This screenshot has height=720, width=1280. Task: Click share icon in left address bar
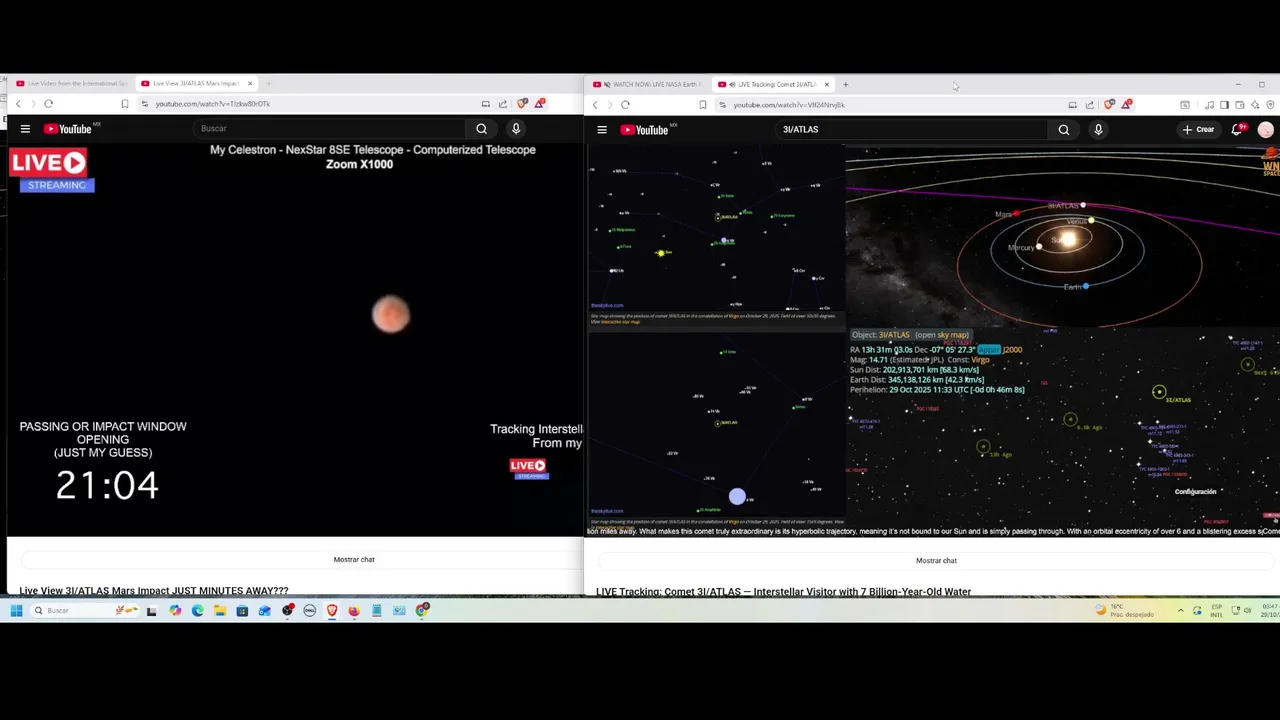point(503,103)
